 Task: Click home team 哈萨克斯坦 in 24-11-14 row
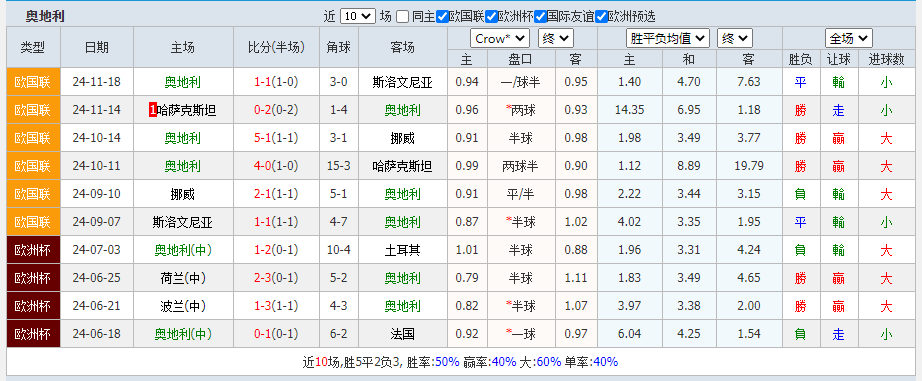187,110
